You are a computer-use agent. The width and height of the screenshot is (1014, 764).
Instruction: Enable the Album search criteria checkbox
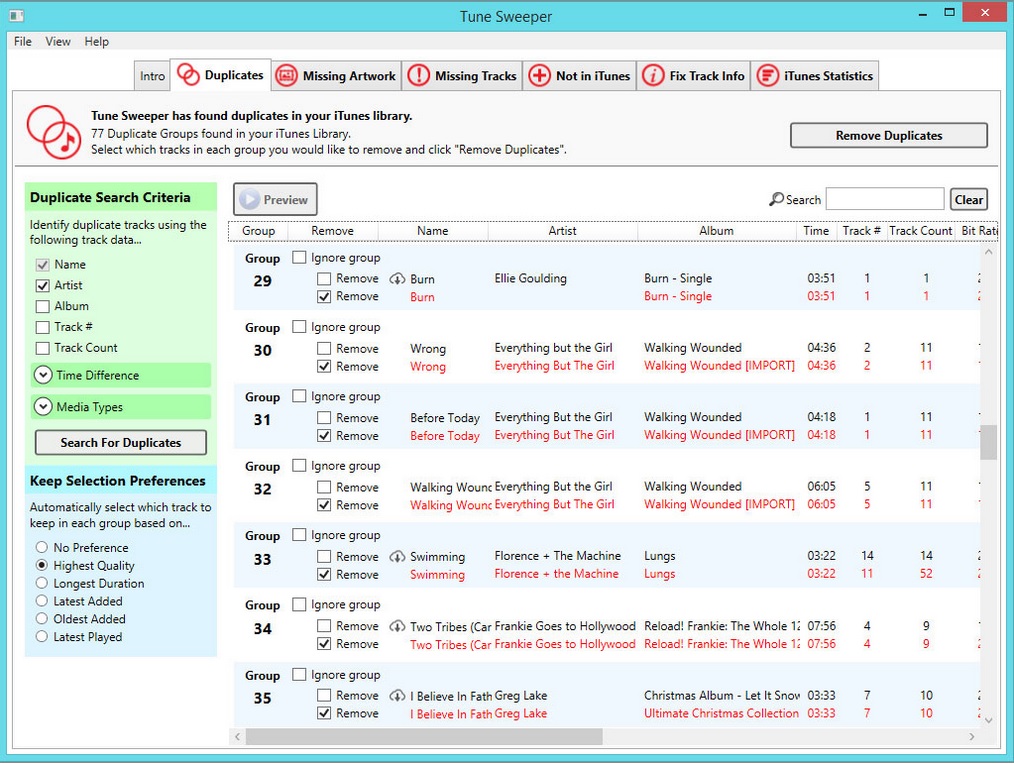[x=42, y=306]
